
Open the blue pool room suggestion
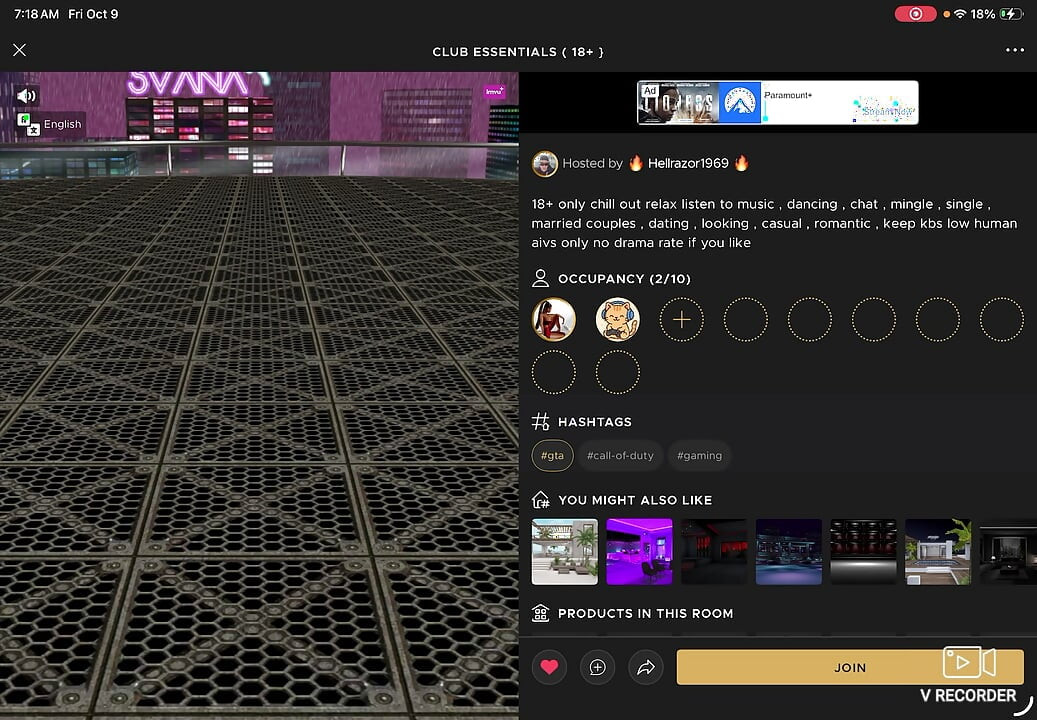789,551
